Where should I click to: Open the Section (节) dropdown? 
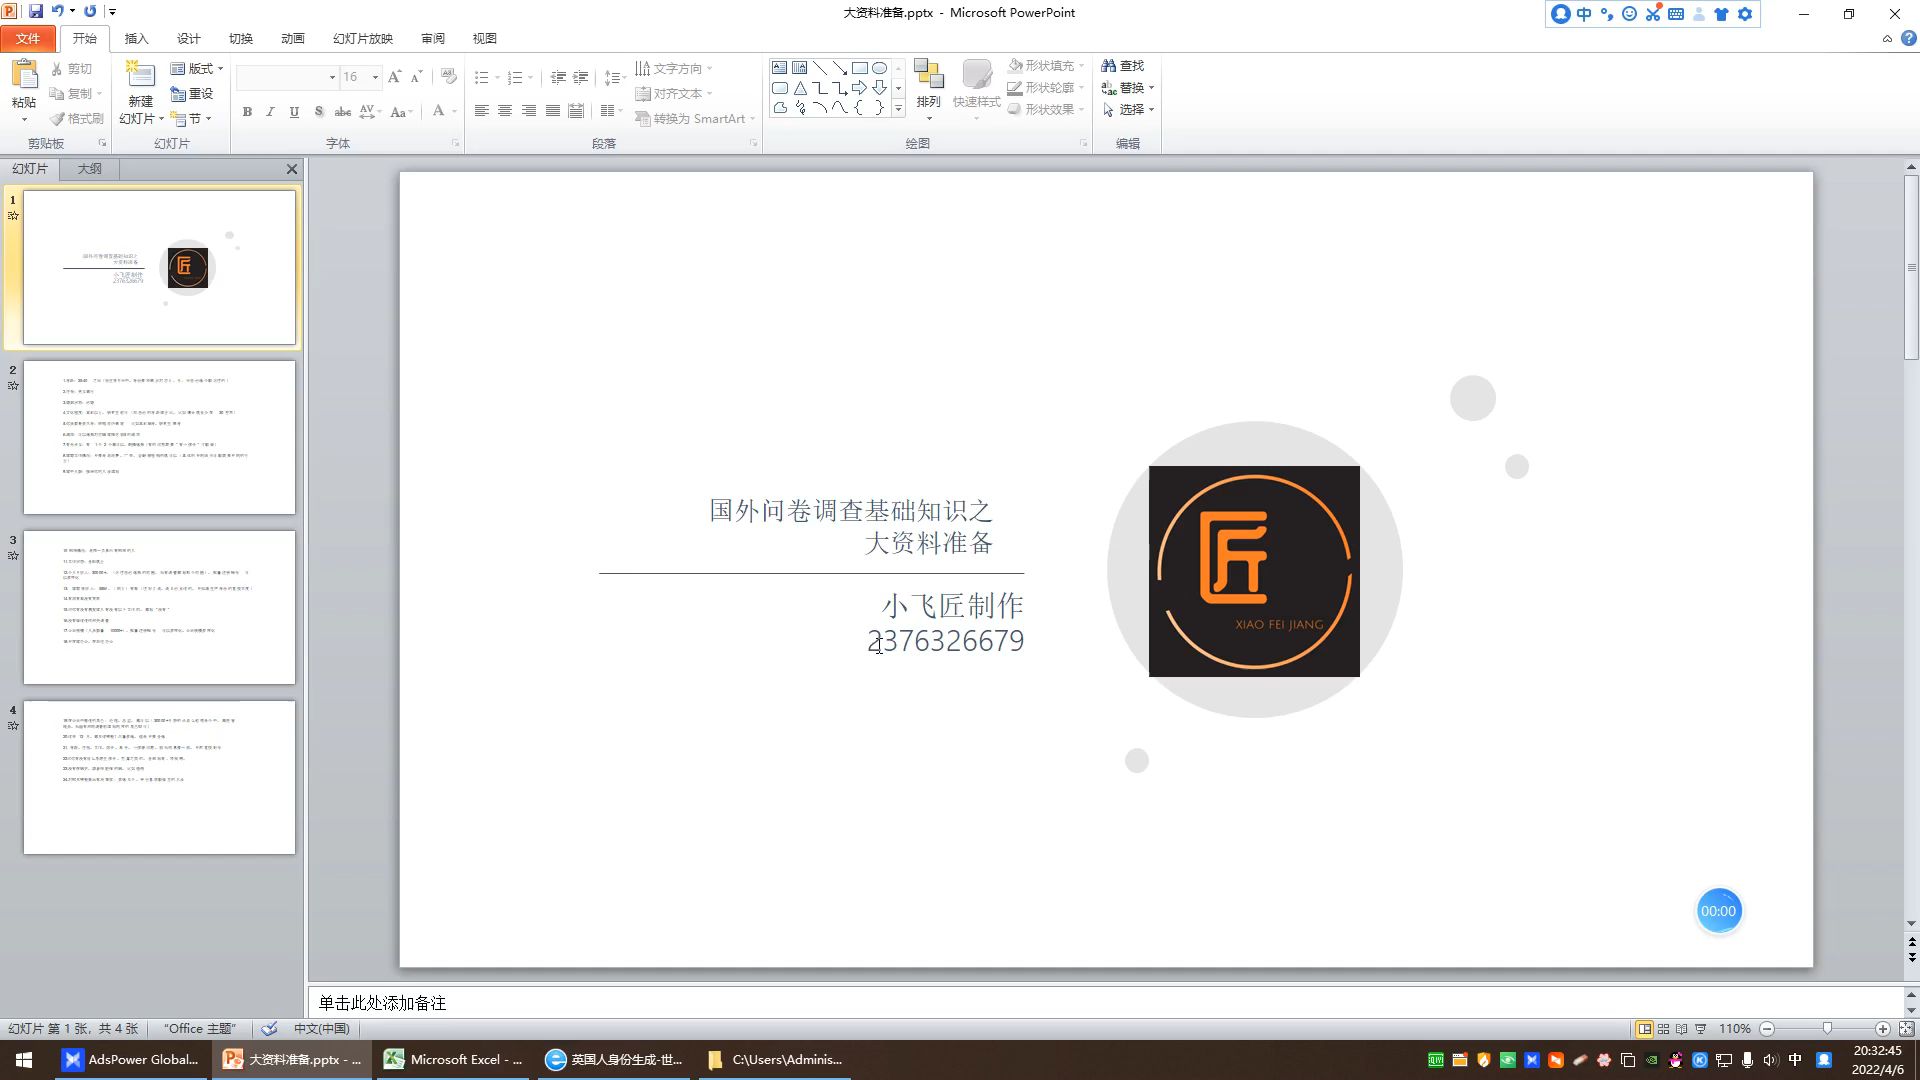tap(191, 118)
